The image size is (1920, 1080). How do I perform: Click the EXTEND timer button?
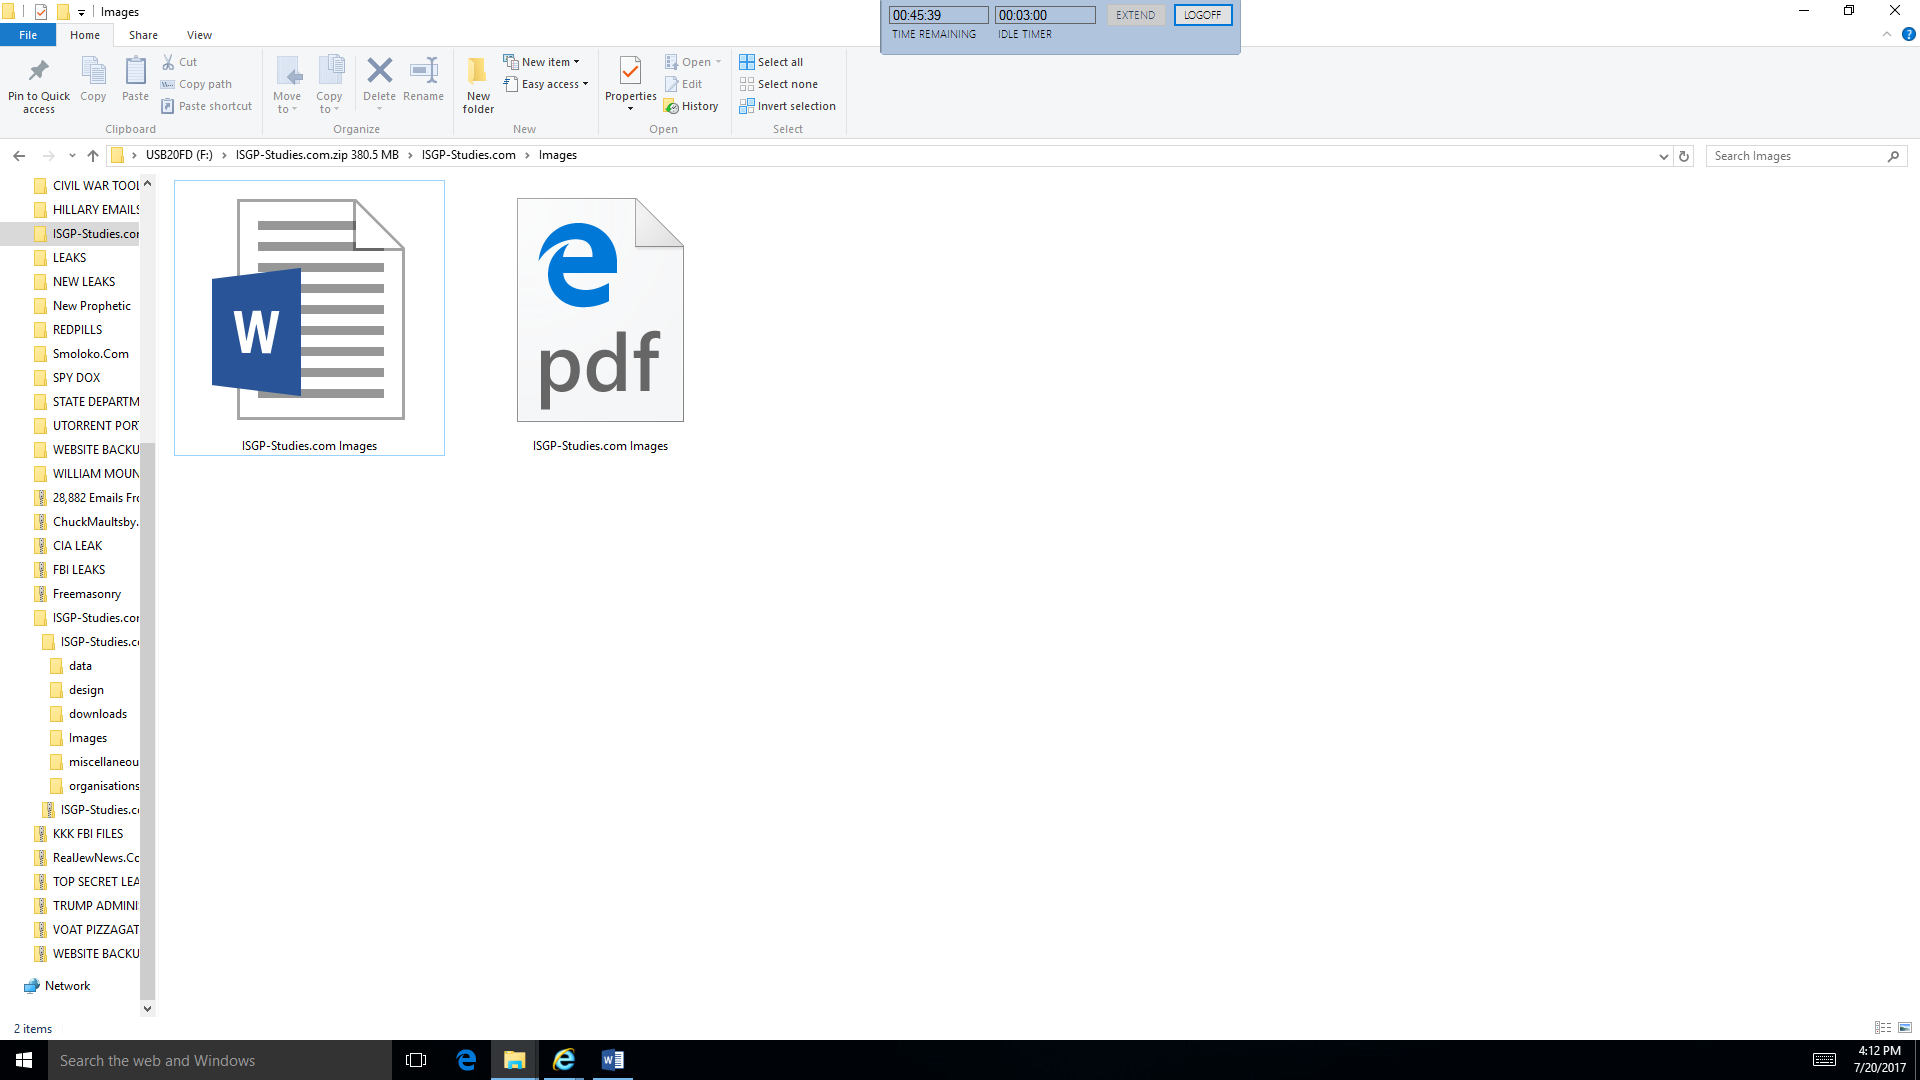click(x=1135, y=15)
